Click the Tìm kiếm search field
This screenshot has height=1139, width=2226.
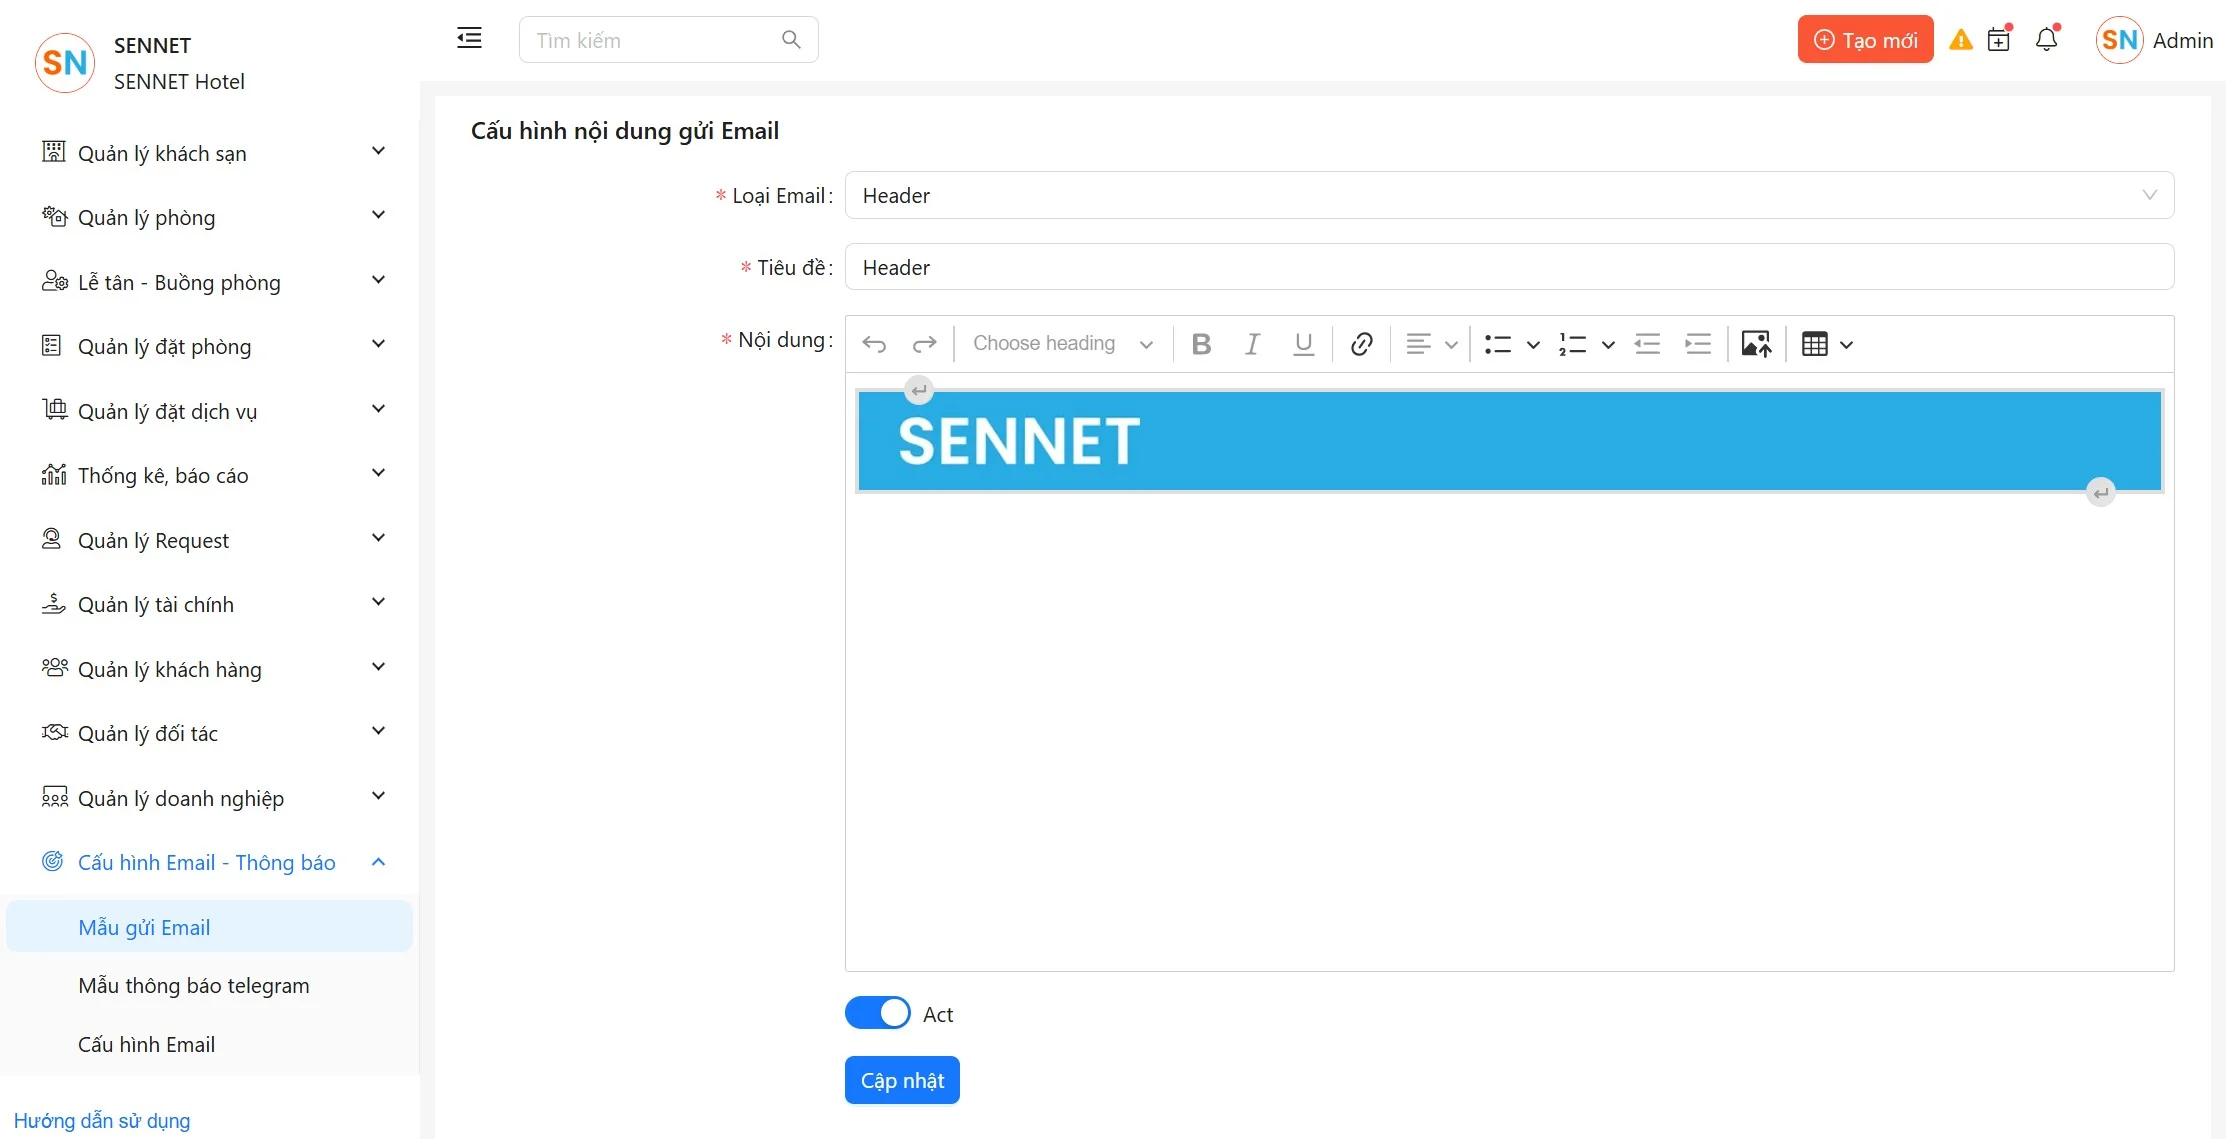tap(655, 40)
